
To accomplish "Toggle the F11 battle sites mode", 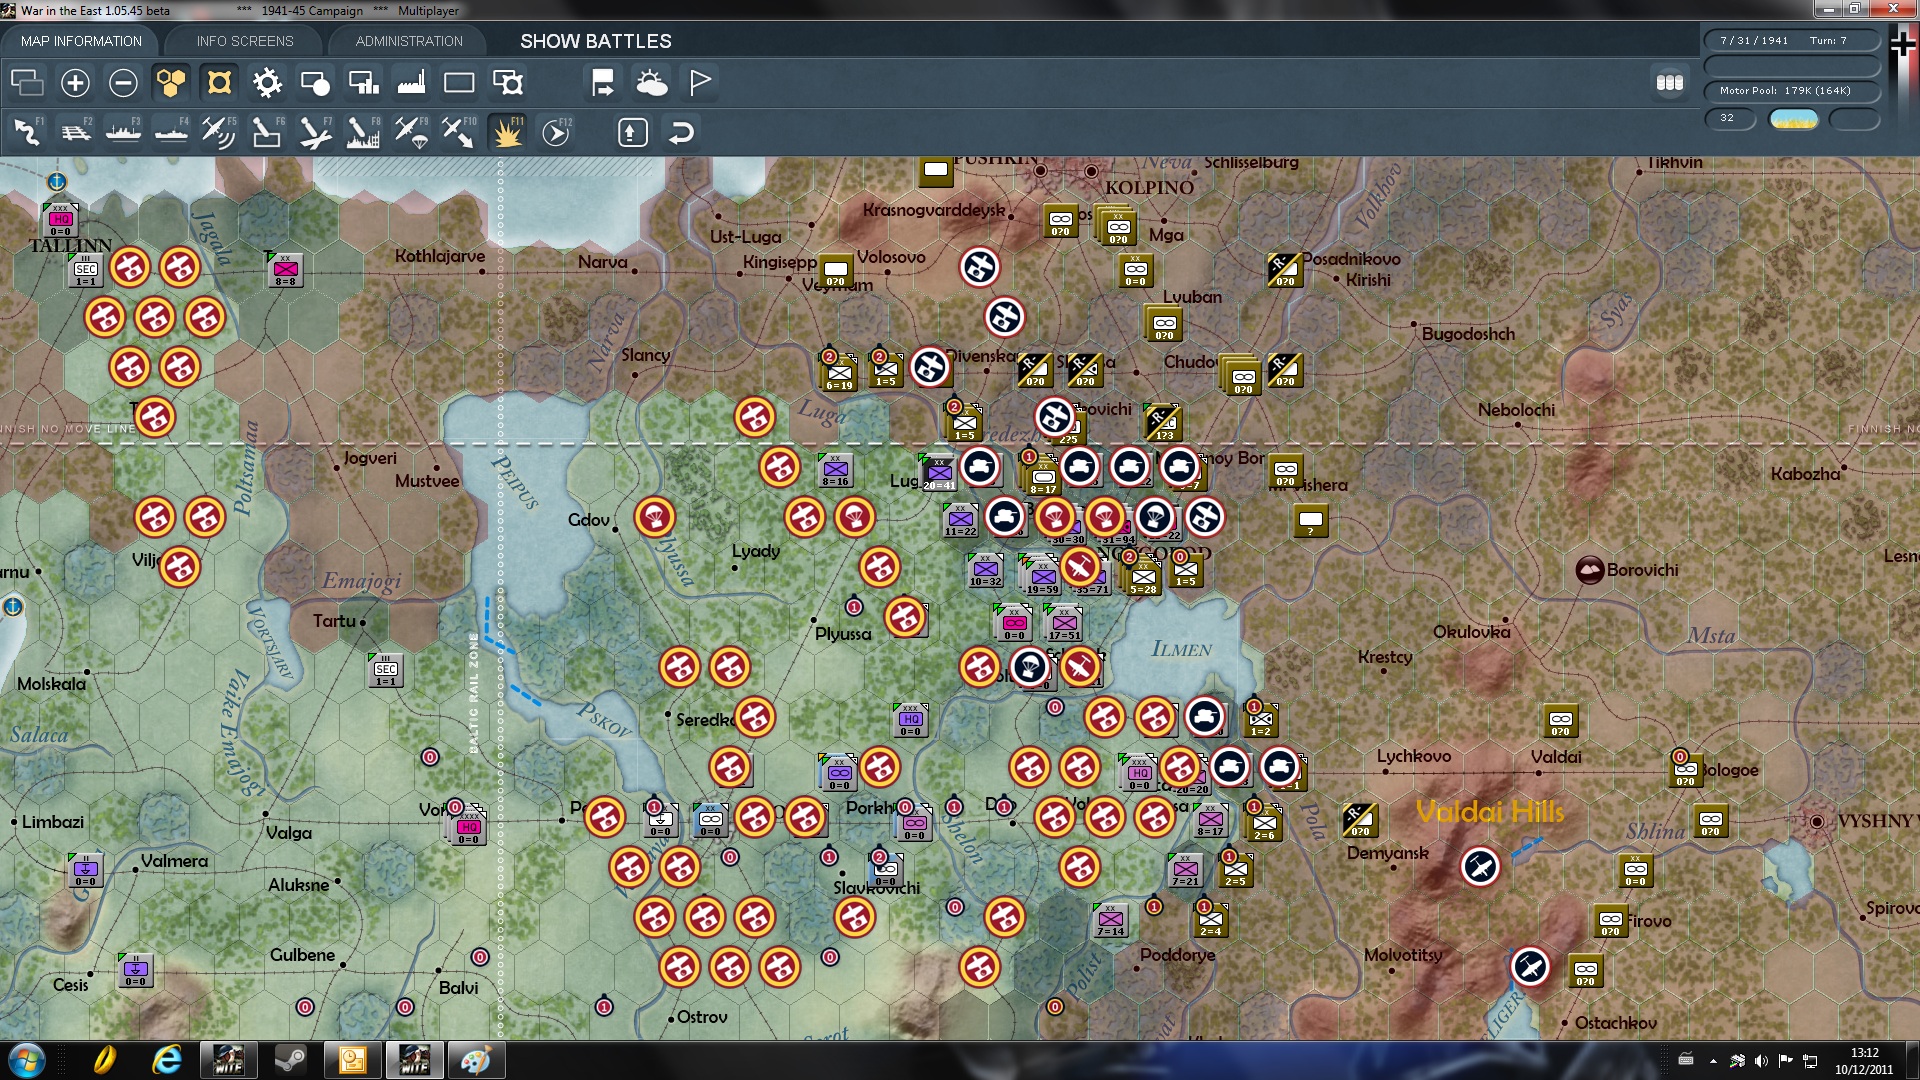I will coord(507,132).
